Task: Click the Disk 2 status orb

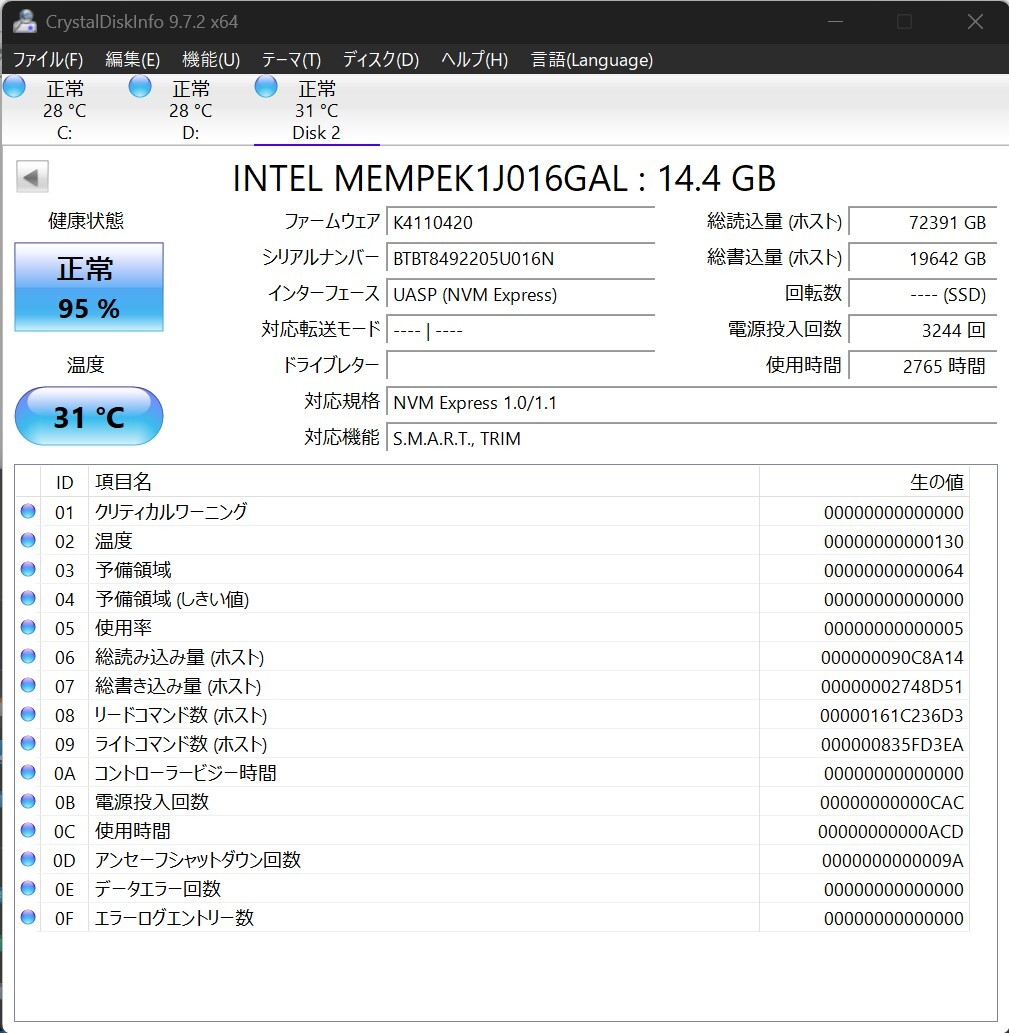Action: coord(266,87)
